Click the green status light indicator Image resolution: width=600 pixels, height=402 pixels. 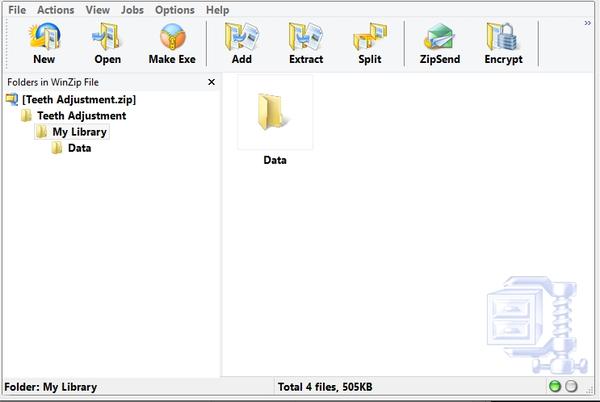(x=554, y=386)
